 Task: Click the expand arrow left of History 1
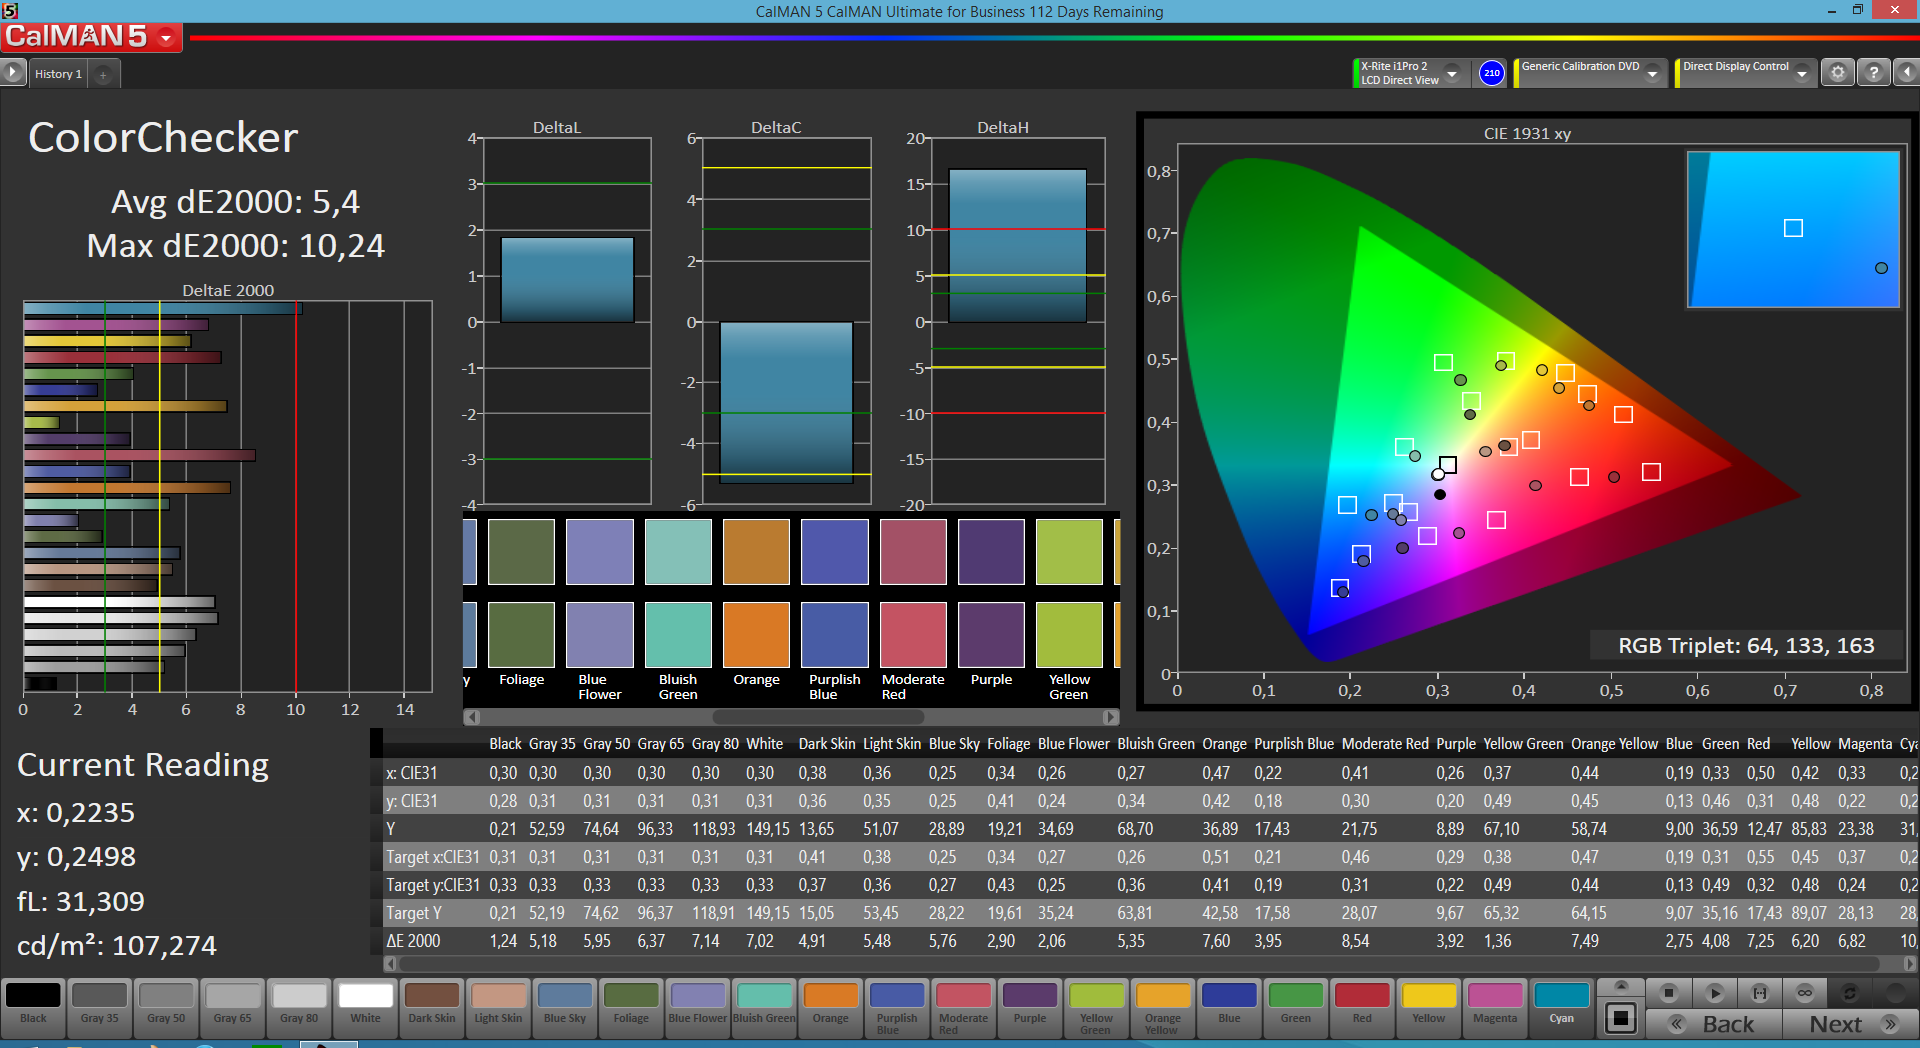[12, 73]
